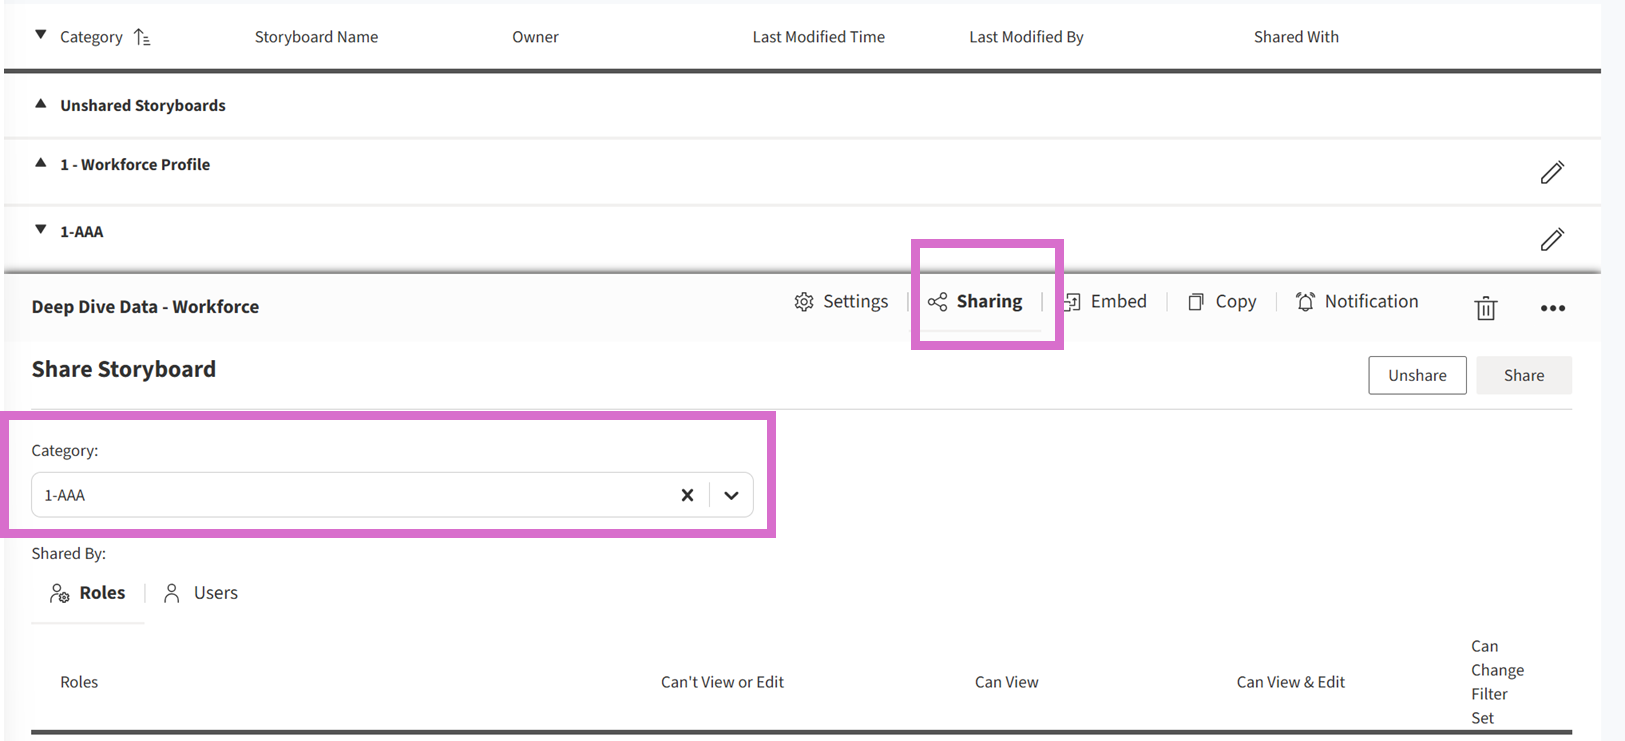Select the Copy option
This screenshot has height=741, width=1625.
click(x=1222, y=301)
